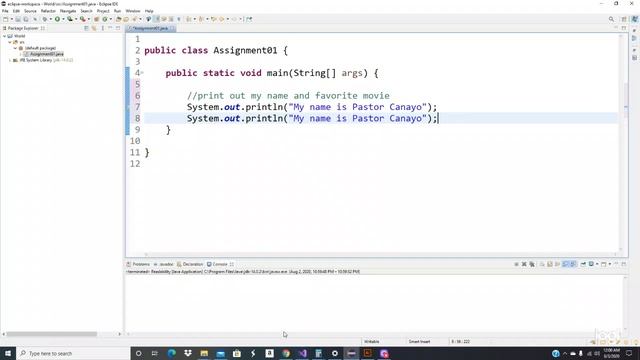Screen dimensions: 640x360
Task: Toggle Scroll Lock in Console toolbar
Action: coord(549,264)
